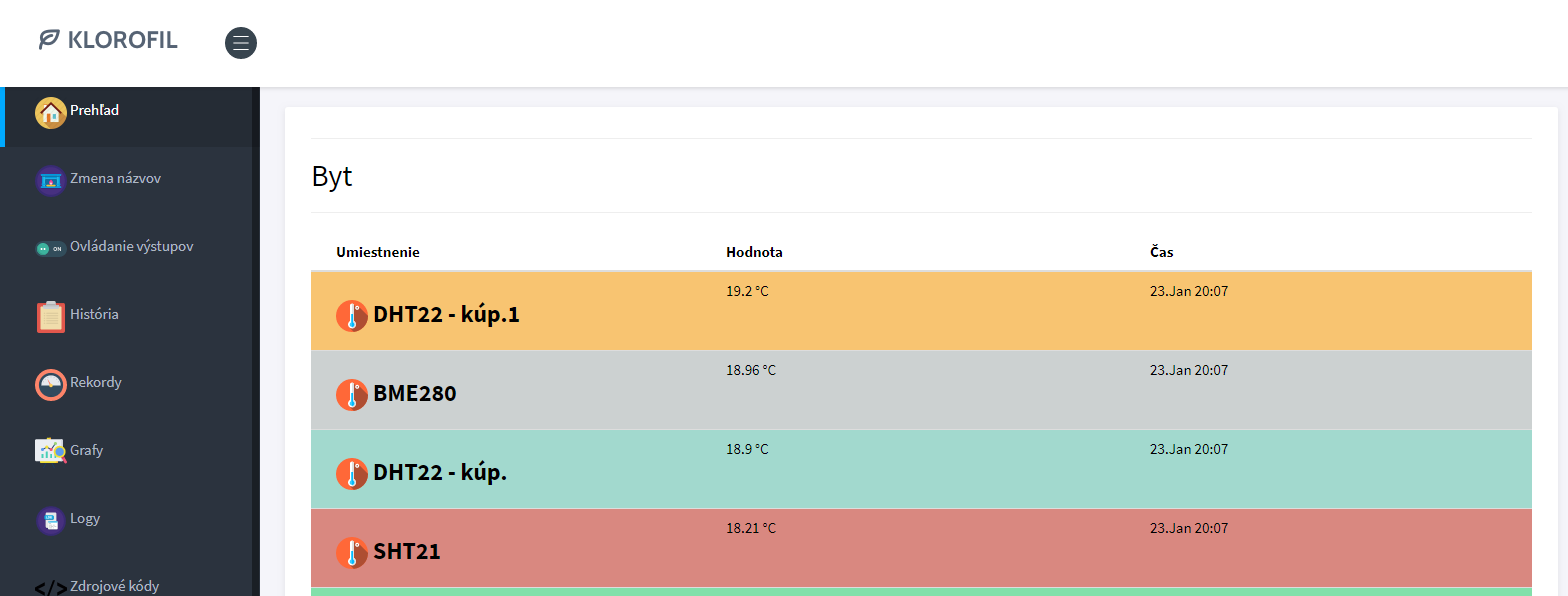Screen dimensions: 1568x596
Task: Open the História menu item
Action: [94, 314]
